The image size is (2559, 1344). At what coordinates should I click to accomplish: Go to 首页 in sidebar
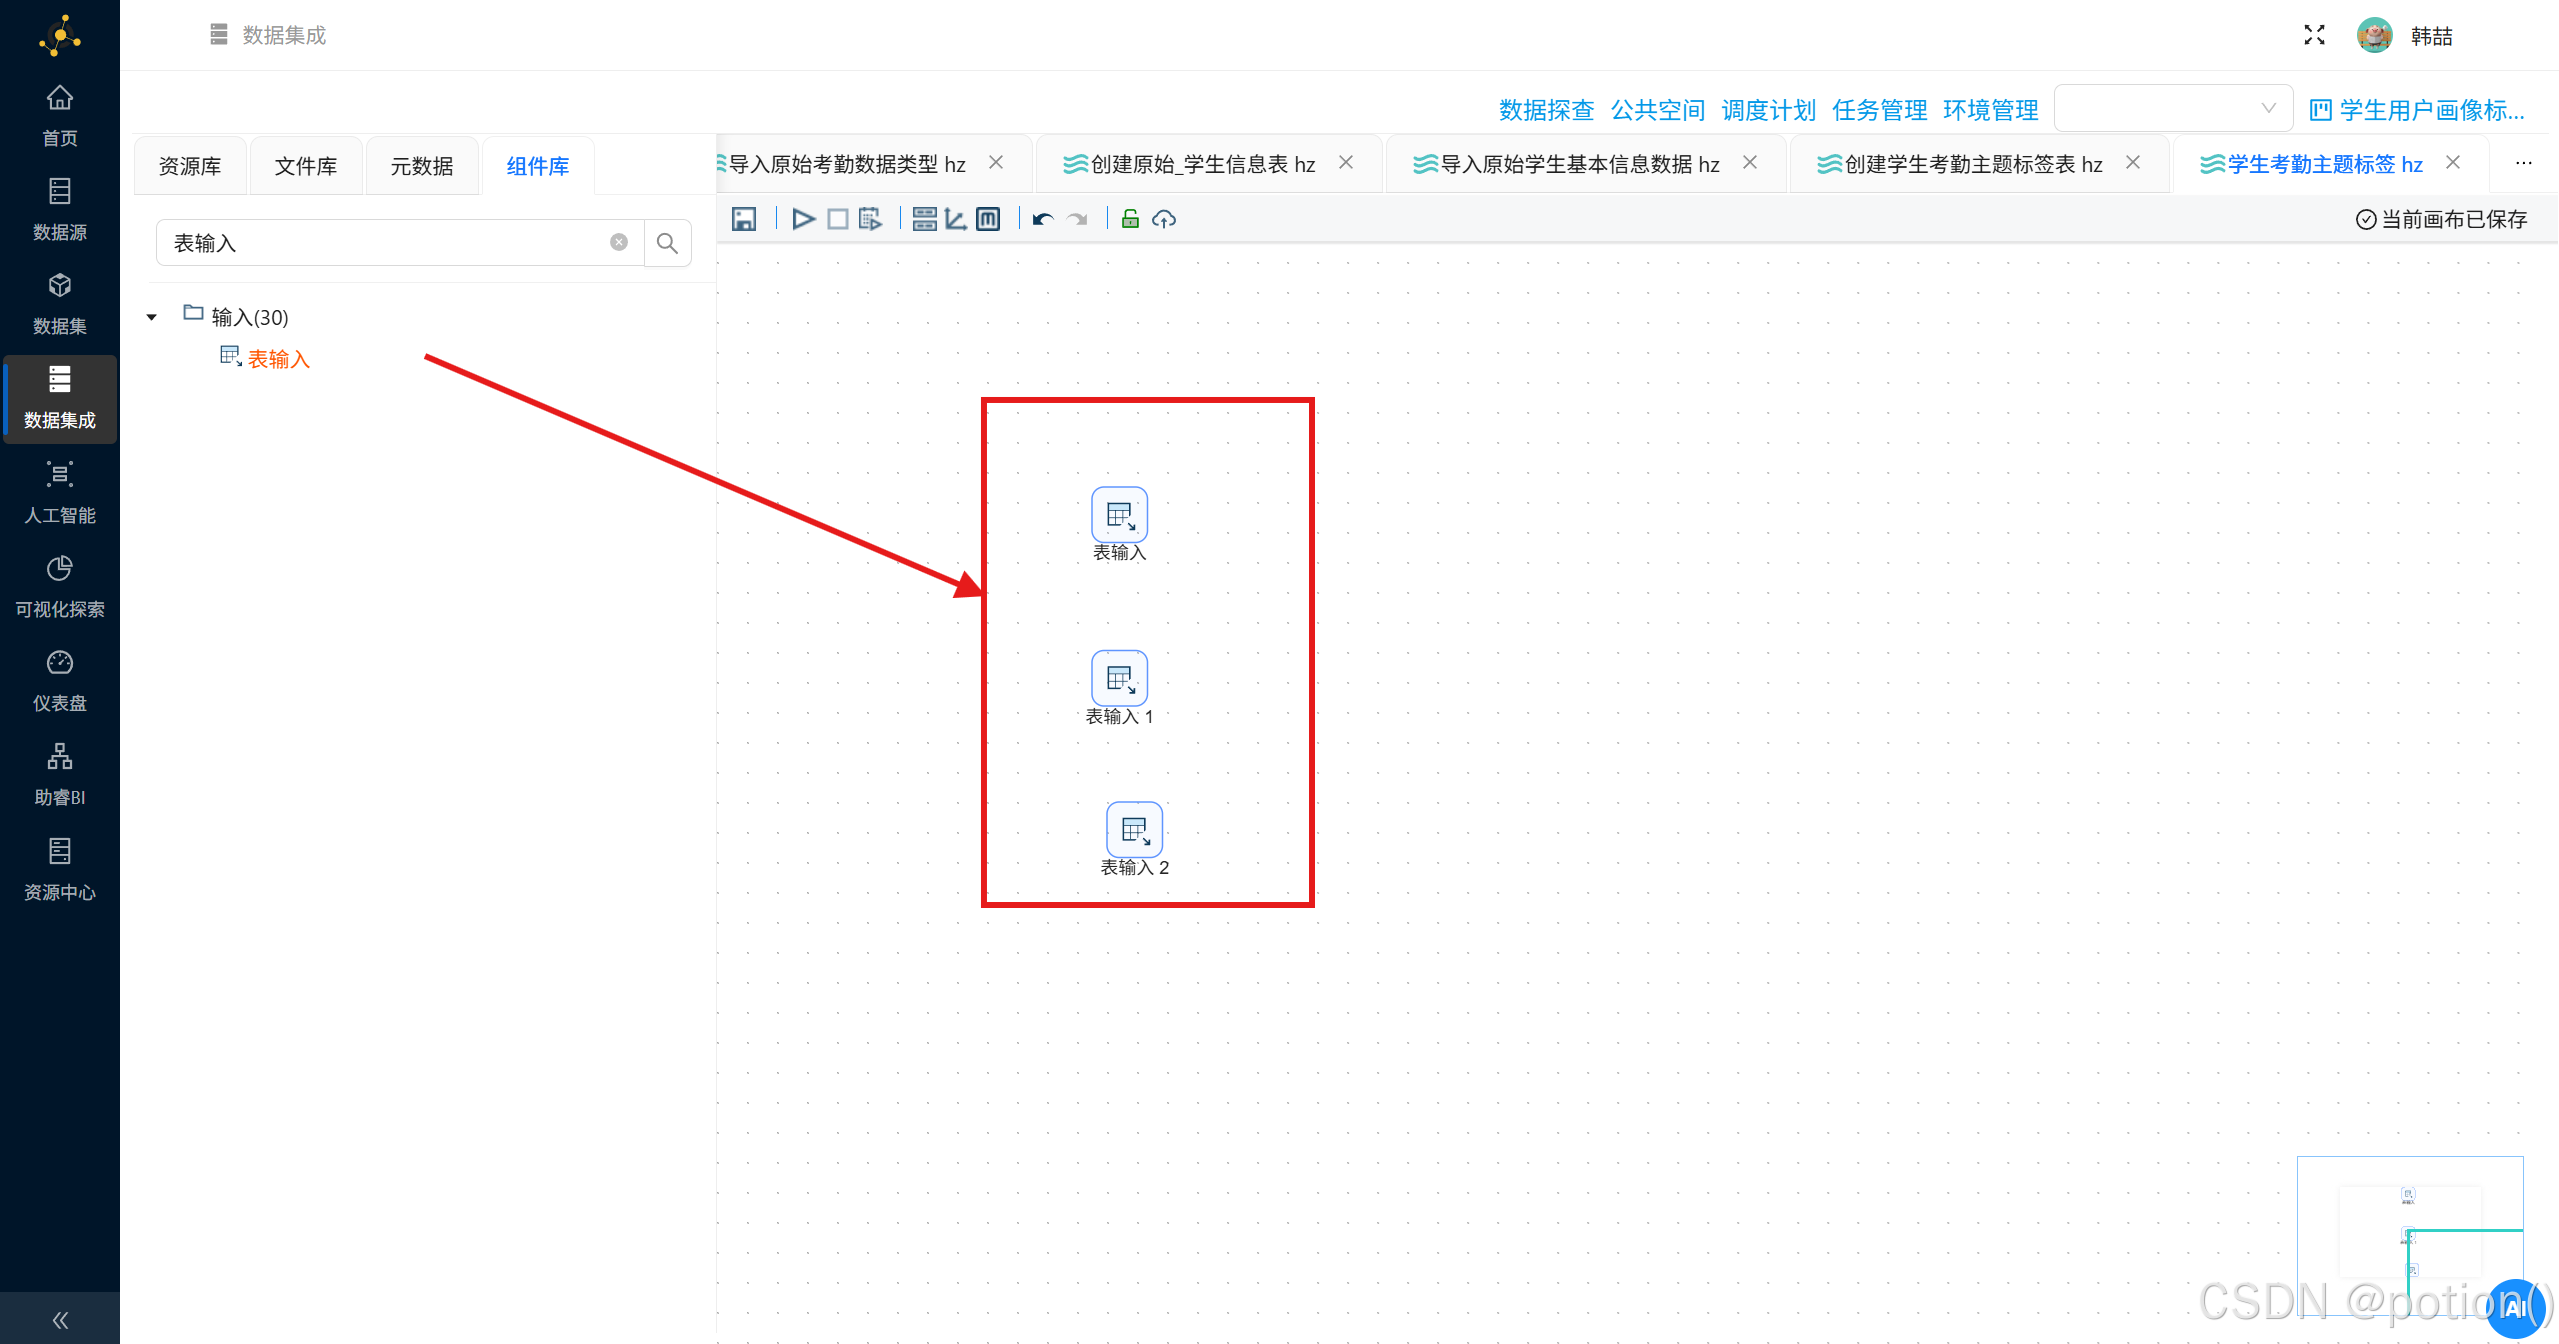pyautogui.click(x=60, y=116)
